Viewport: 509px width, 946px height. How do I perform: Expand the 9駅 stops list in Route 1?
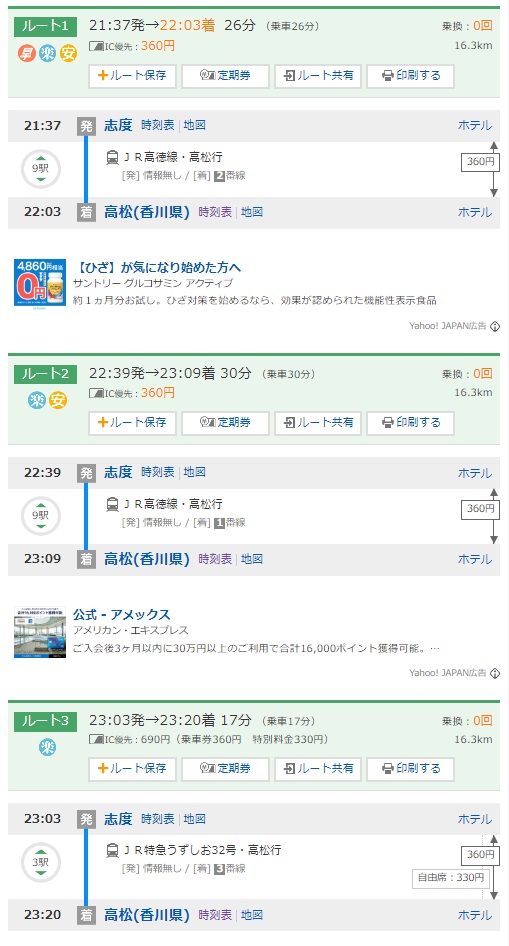coord(41,169)
